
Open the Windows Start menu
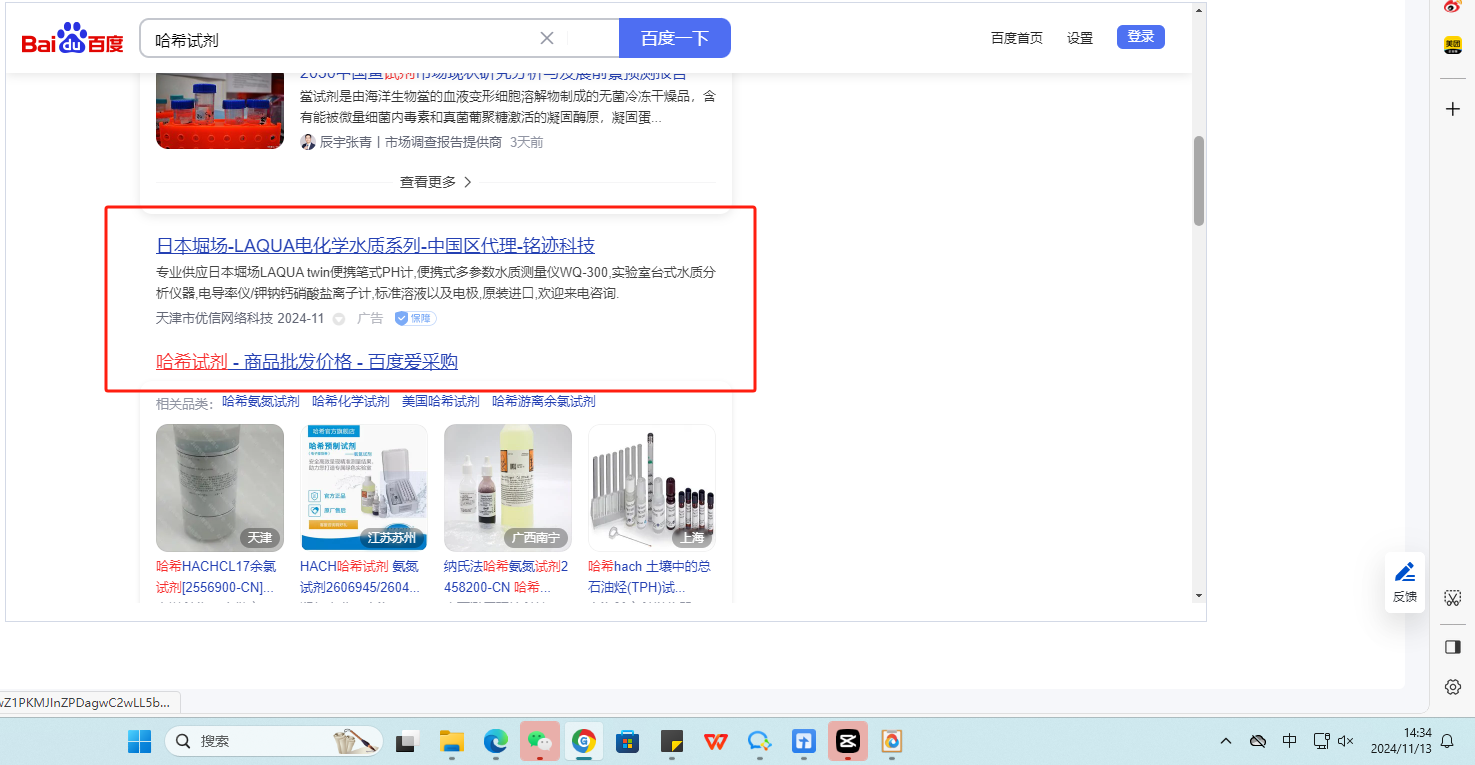(139, 741)
